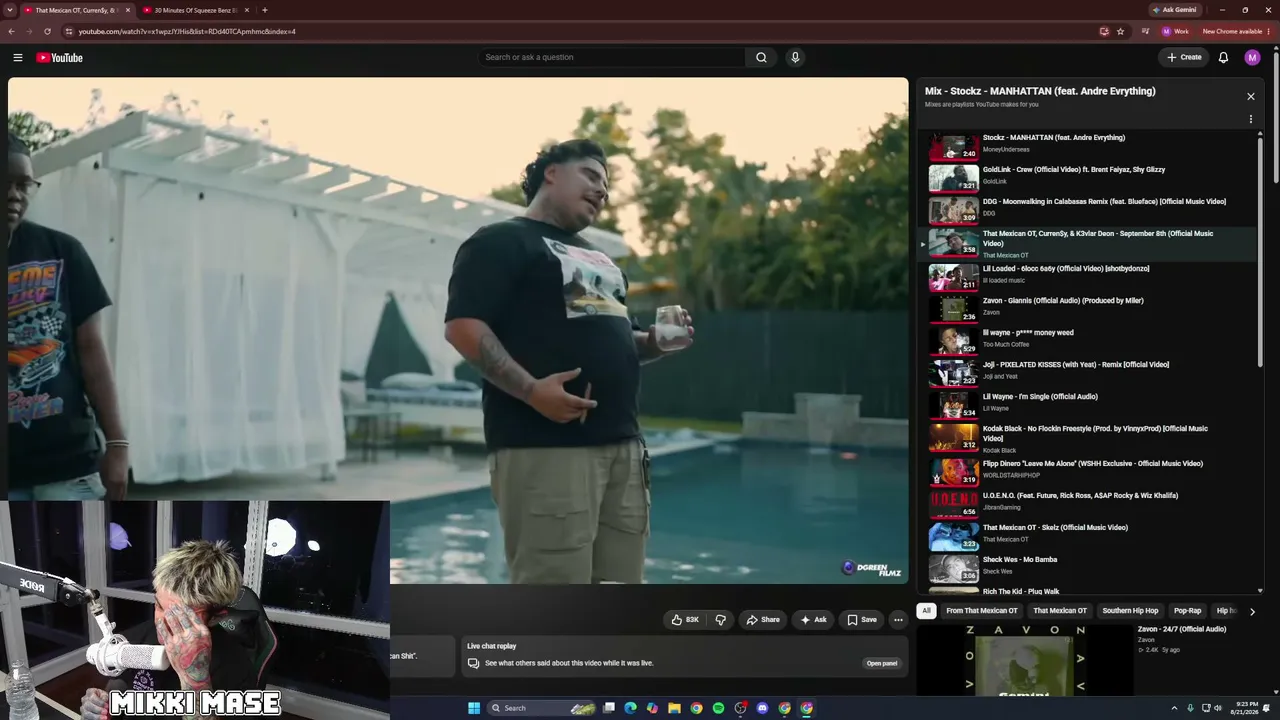Filter by Southern Hip Hop chip
The image size is (1280, 720).
pos(1130,611)
